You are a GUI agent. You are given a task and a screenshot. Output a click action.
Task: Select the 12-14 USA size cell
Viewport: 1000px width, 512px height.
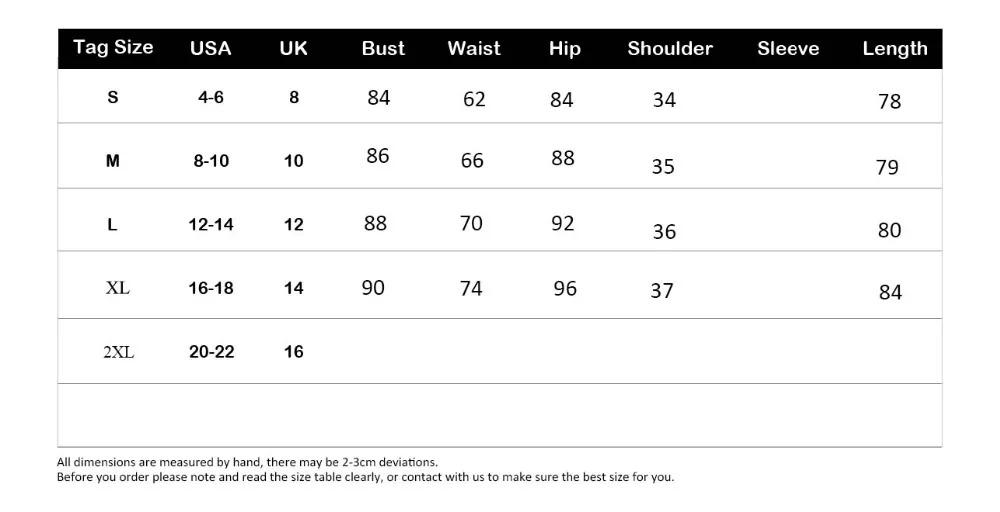211,224
